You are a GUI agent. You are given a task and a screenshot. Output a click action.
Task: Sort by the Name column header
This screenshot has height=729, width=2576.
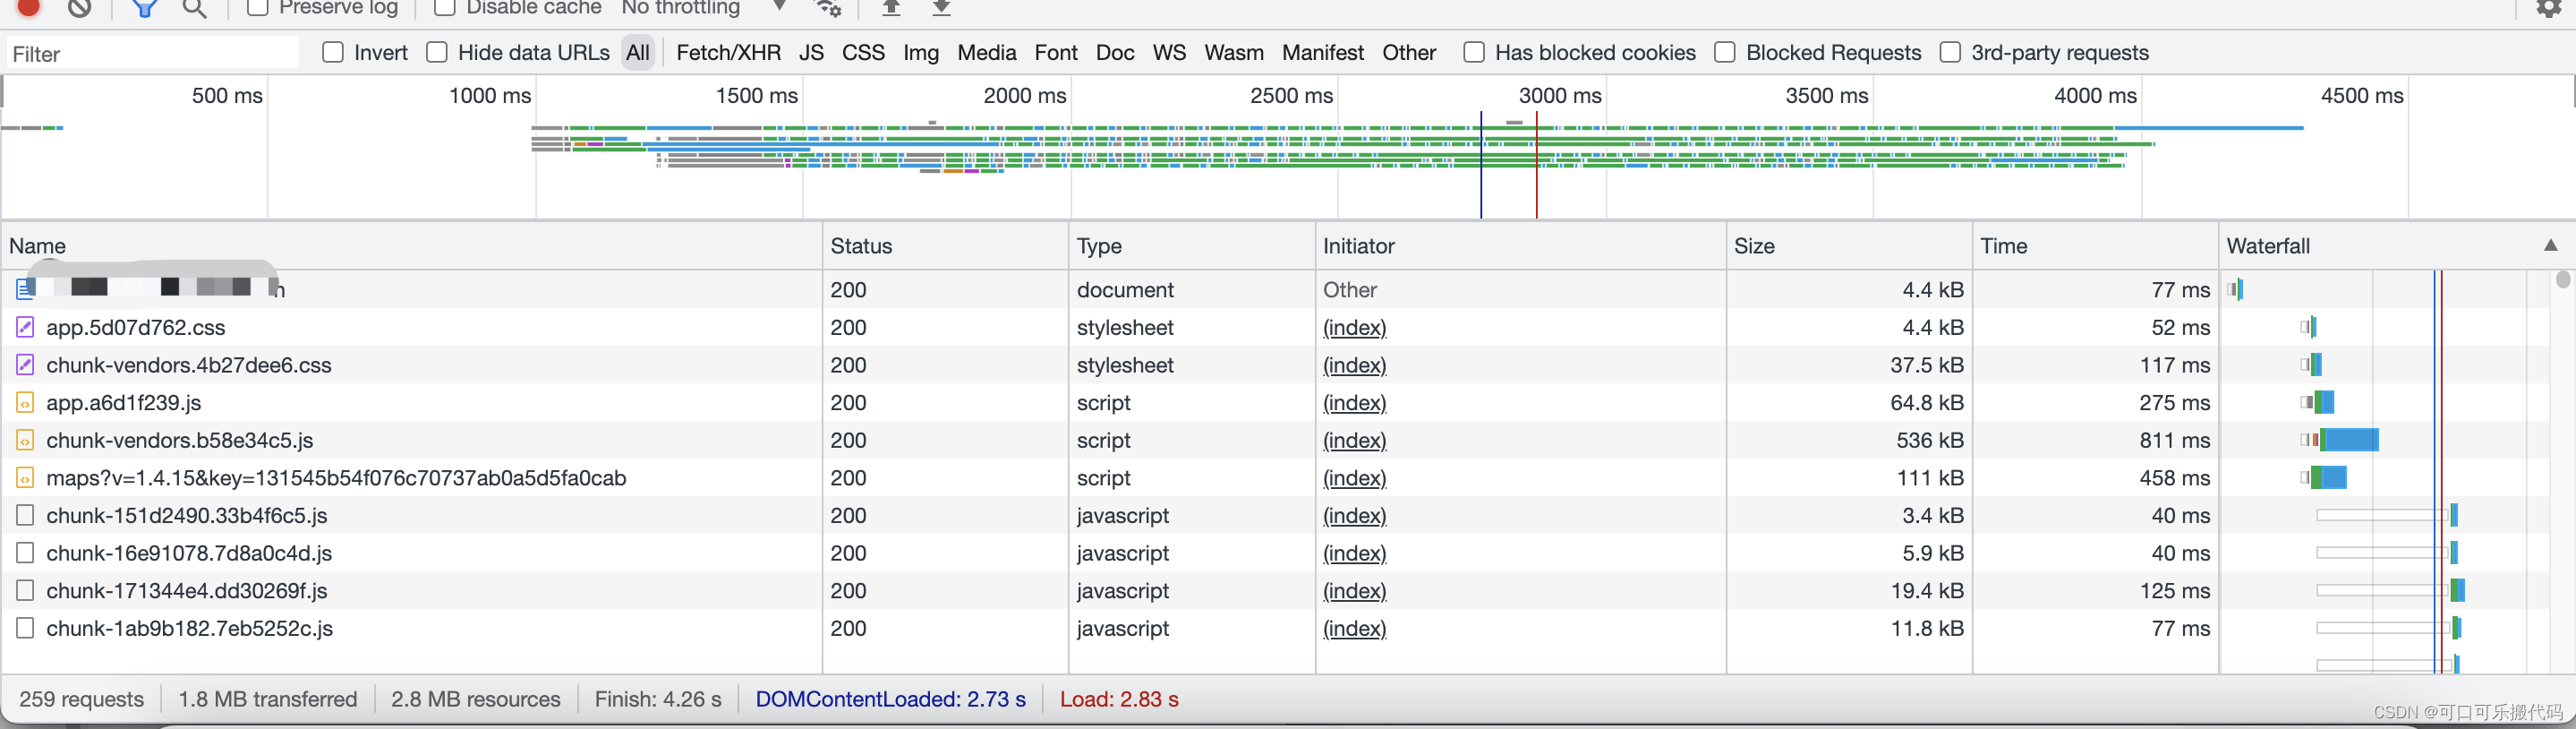coord(411,246)
